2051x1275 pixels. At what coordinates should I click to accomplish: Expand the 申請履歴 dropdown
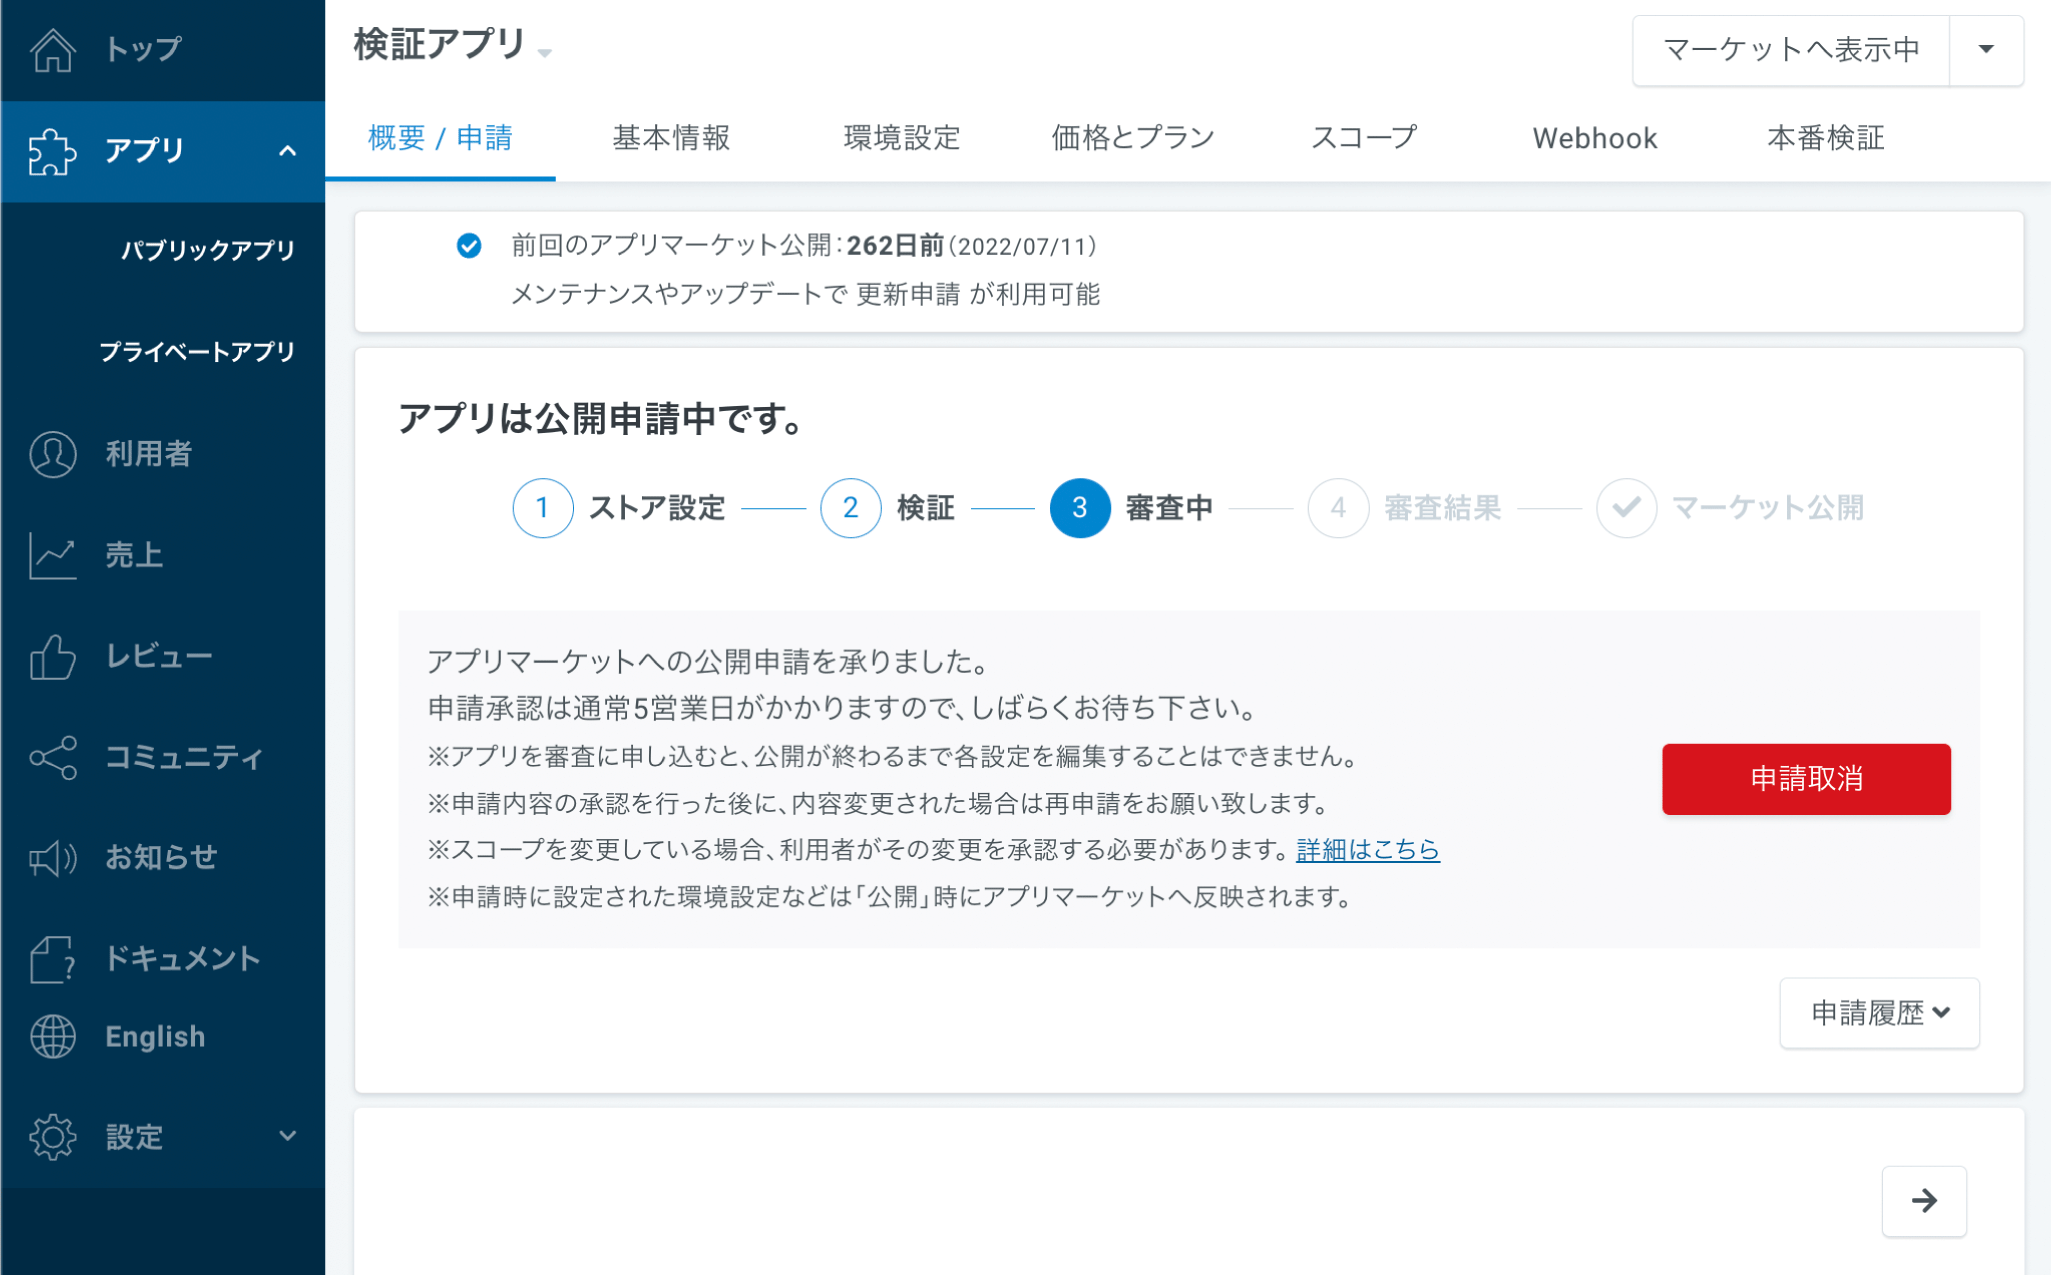(x=1879, y=1013)
